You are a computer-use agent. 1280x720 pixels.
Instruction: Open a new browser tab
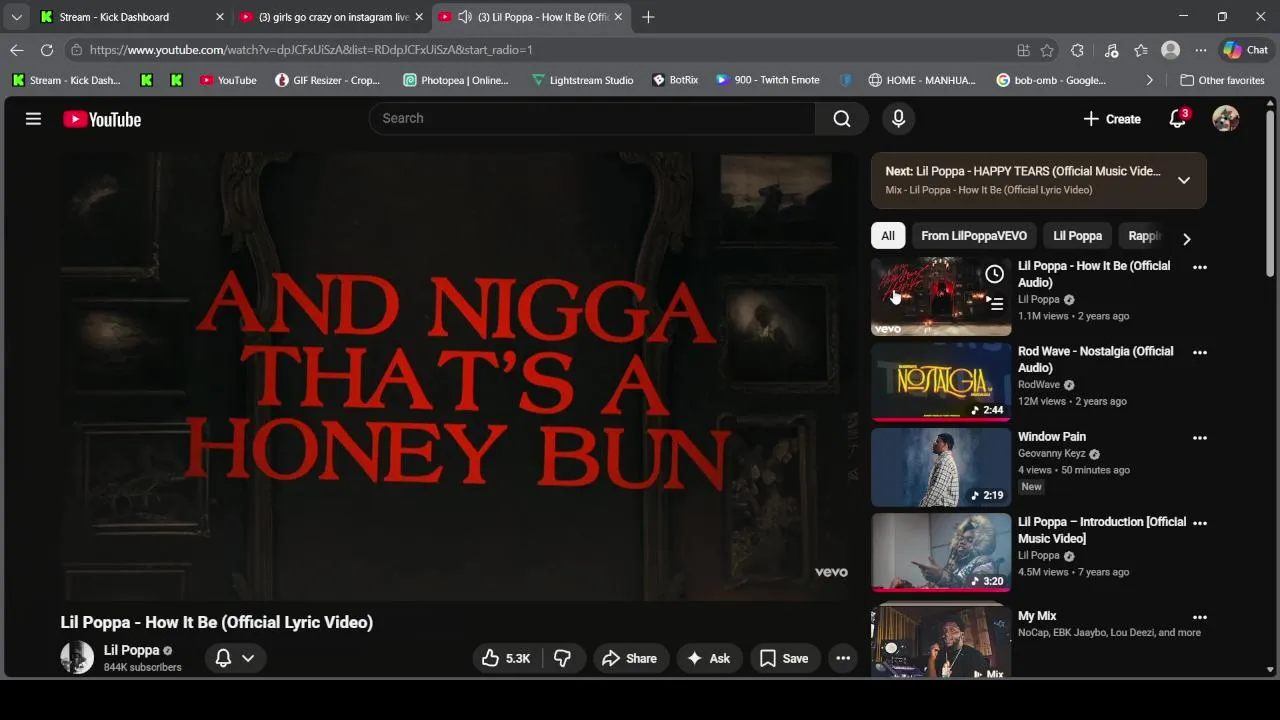648,17
